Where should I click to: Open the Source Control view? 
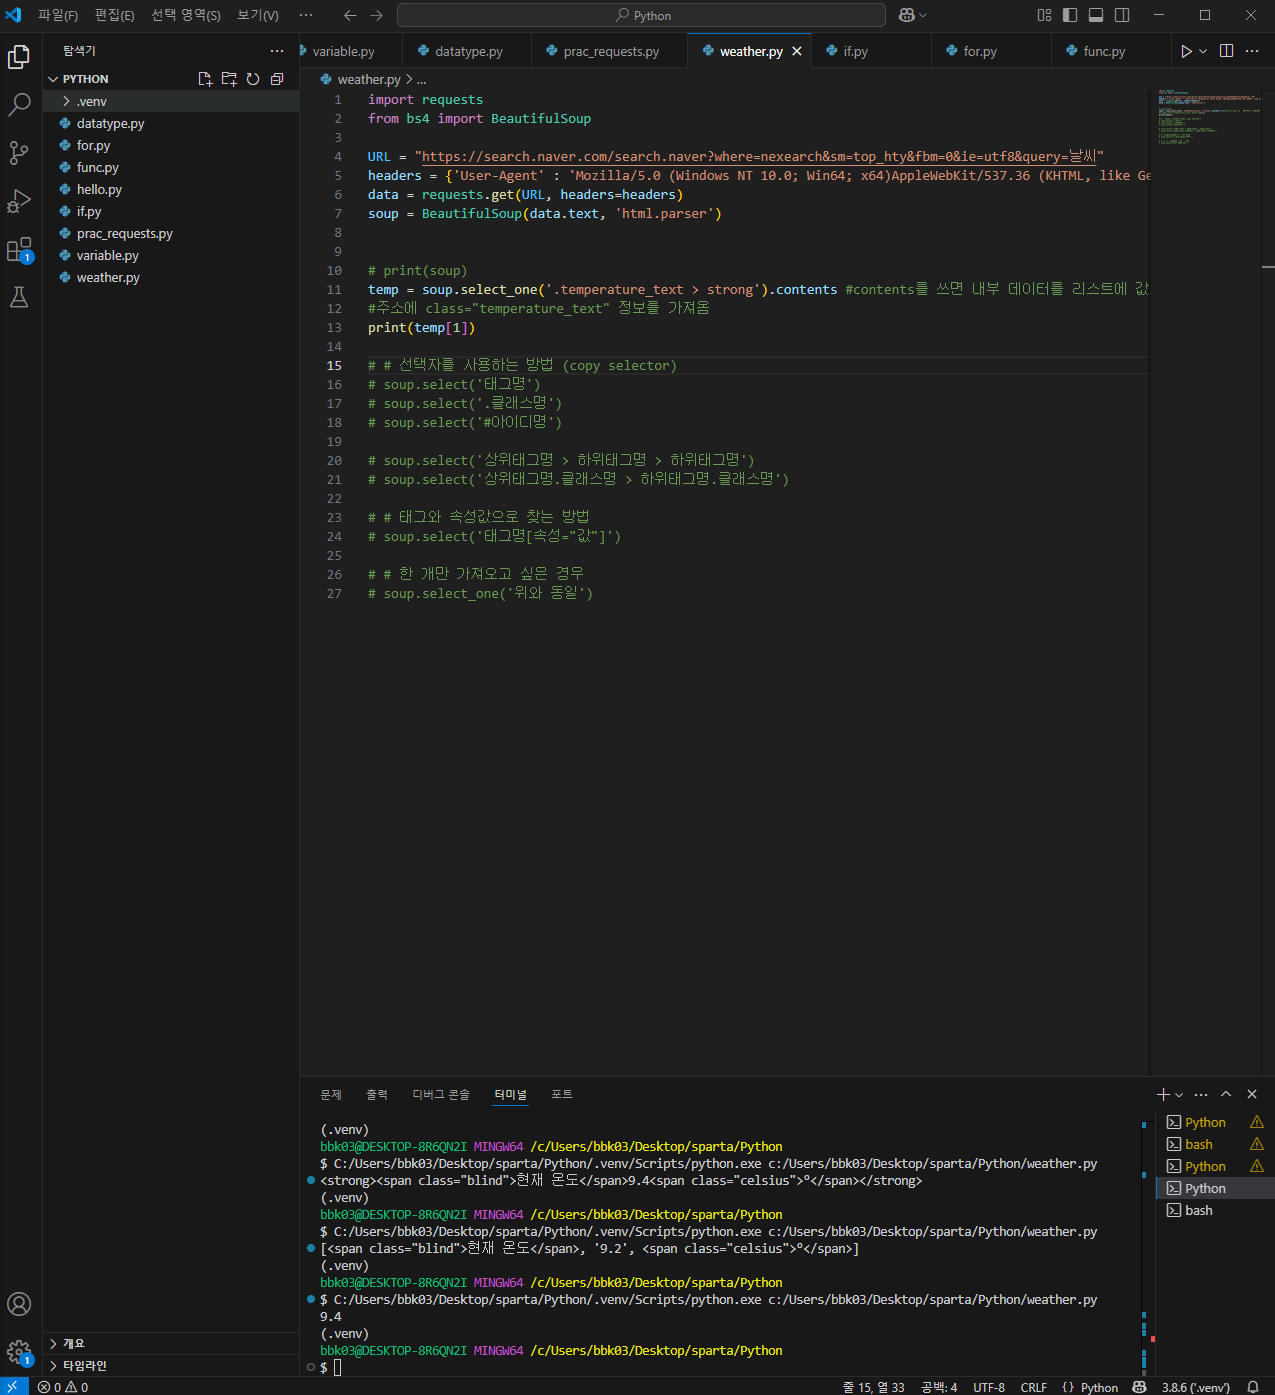19,152
